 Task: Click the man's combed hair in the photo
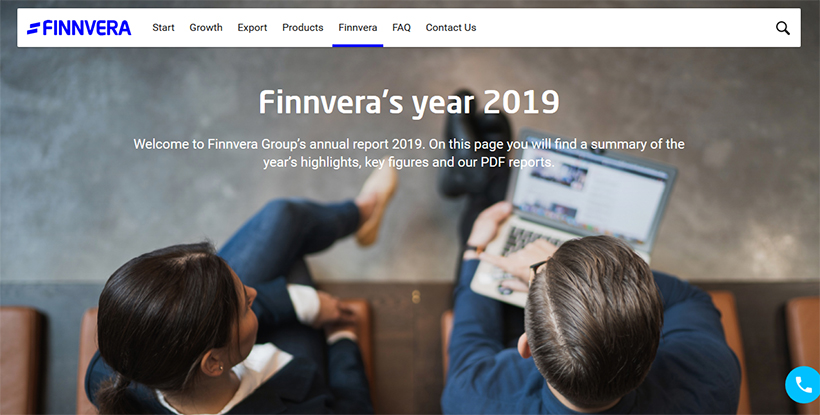[x=594, y=308]
